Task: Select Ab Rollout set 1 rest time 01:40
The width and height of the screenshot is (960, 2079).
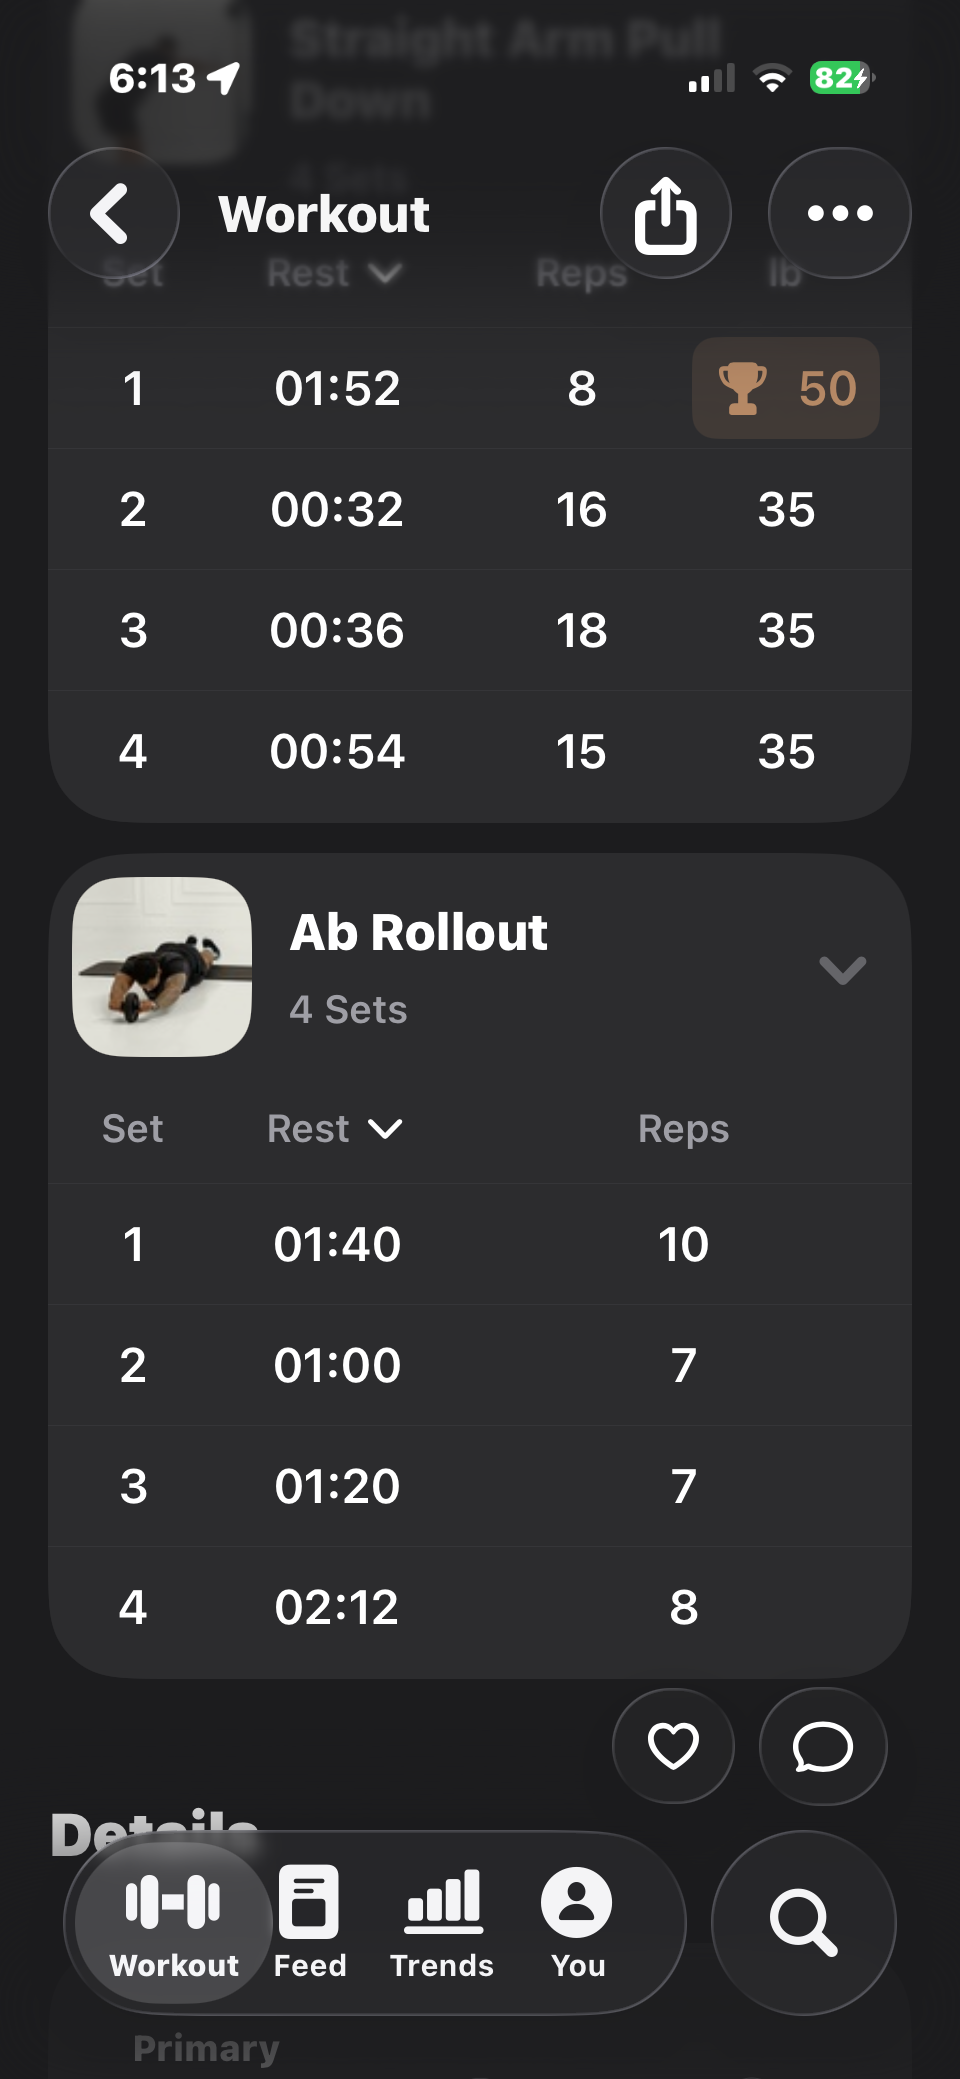Action: pyautogui.click(x=337, y=1245)
